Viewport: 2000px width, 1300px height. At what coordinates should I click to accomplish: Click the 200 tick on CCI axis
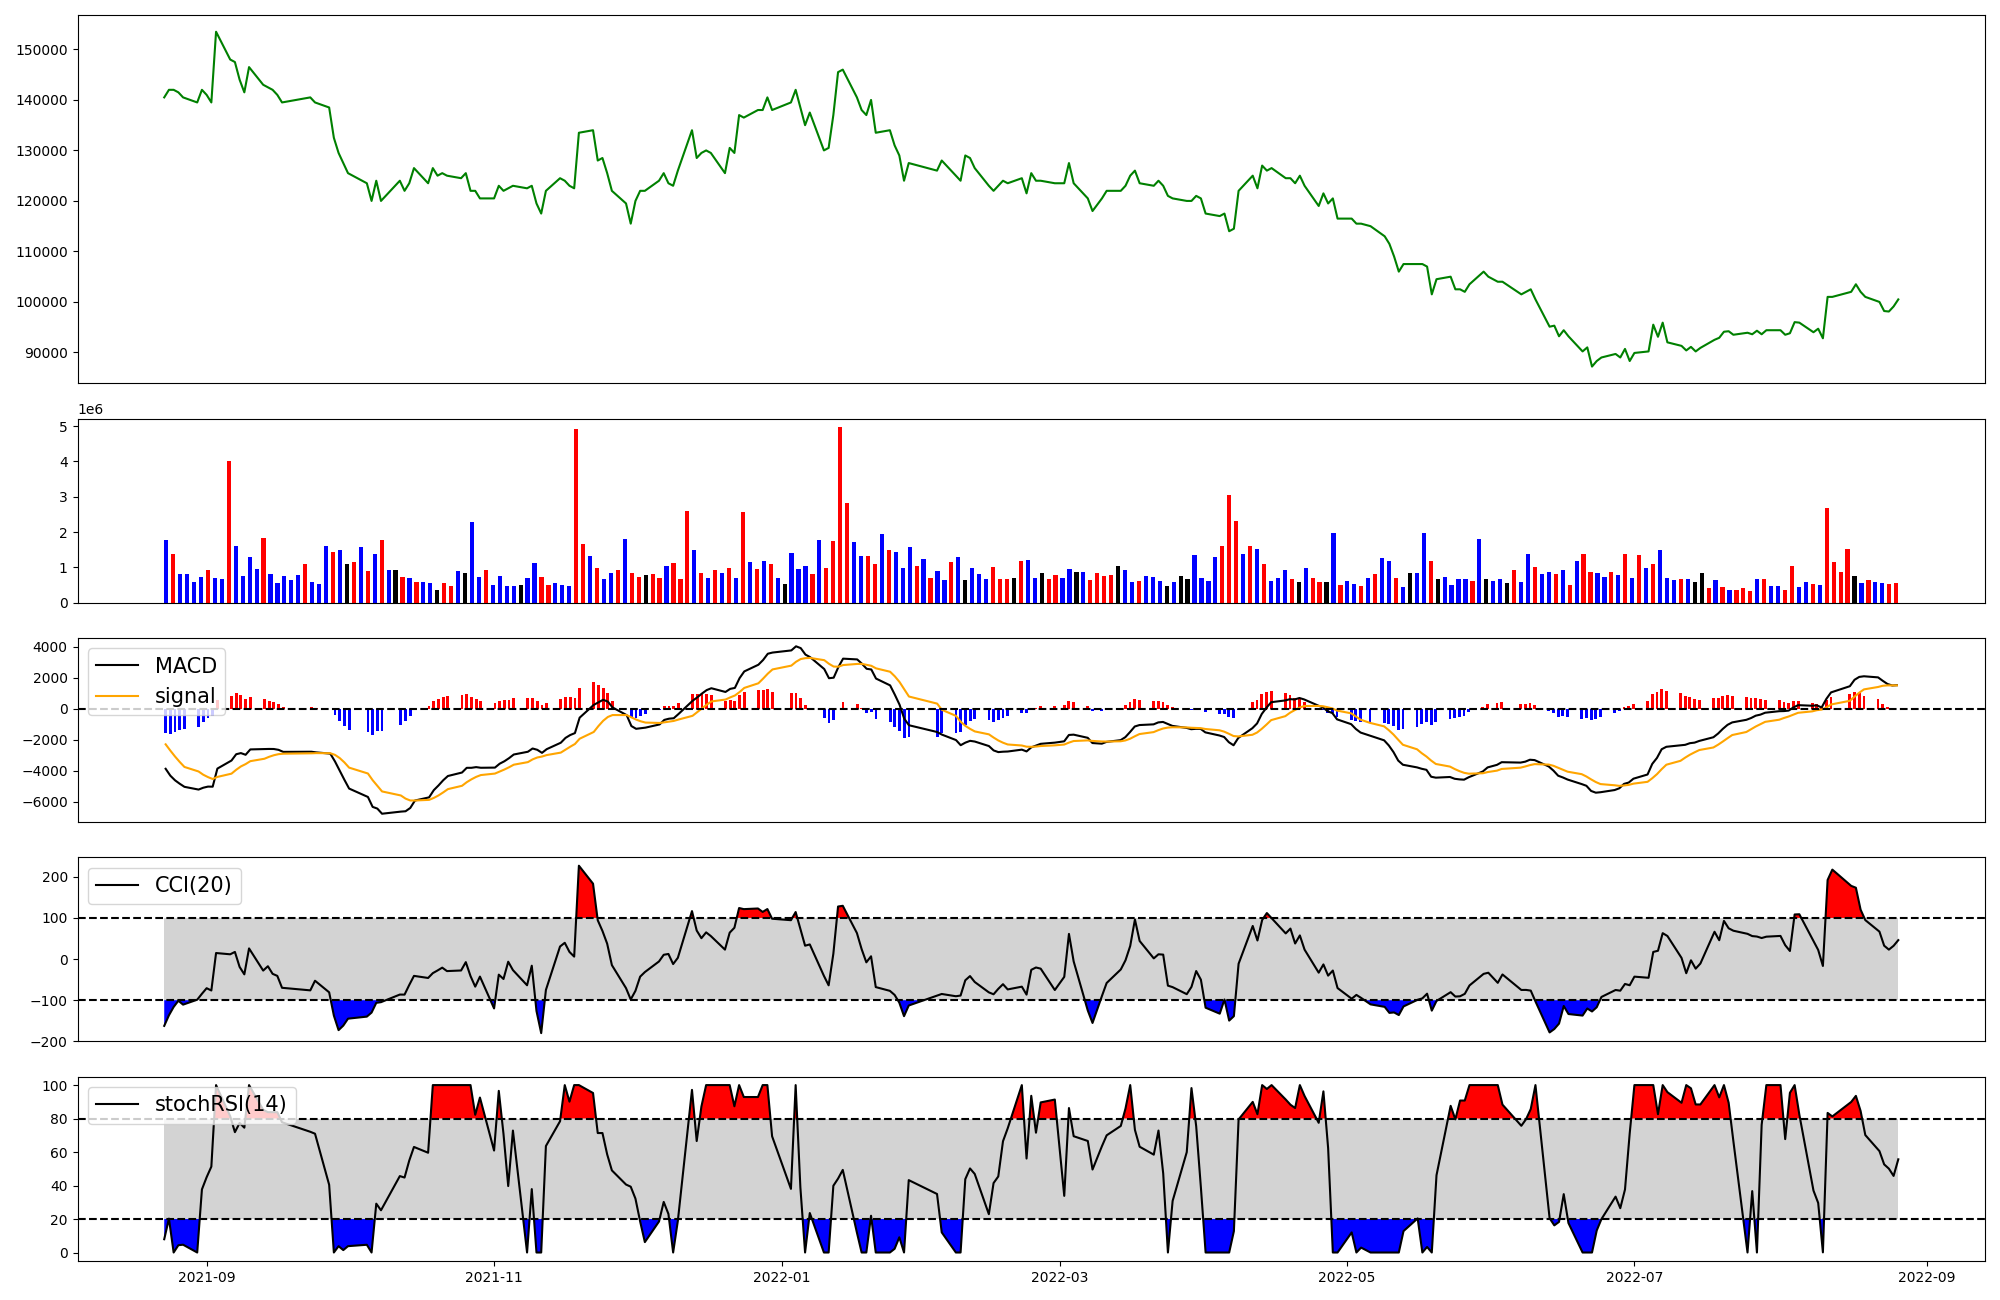pos(55,877)
